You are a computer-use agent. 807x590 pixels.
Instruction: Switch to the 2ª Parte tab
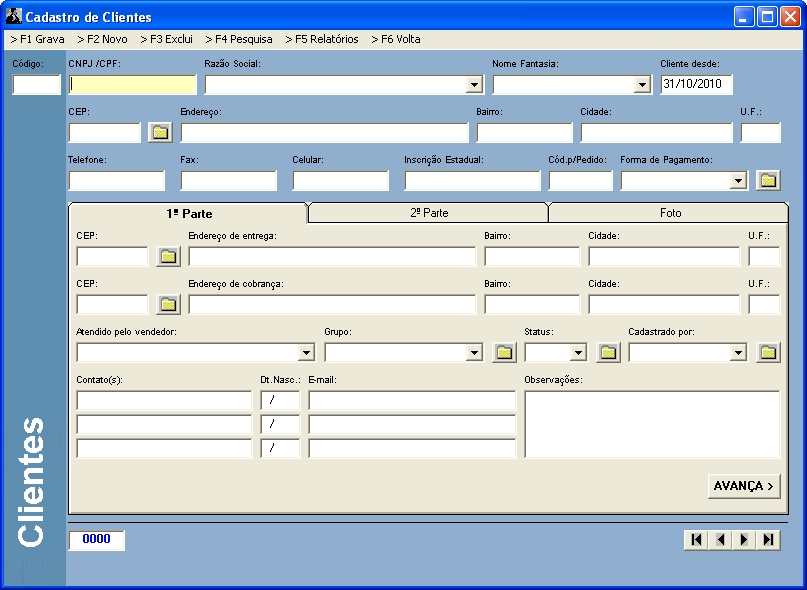tap(428, 213)
